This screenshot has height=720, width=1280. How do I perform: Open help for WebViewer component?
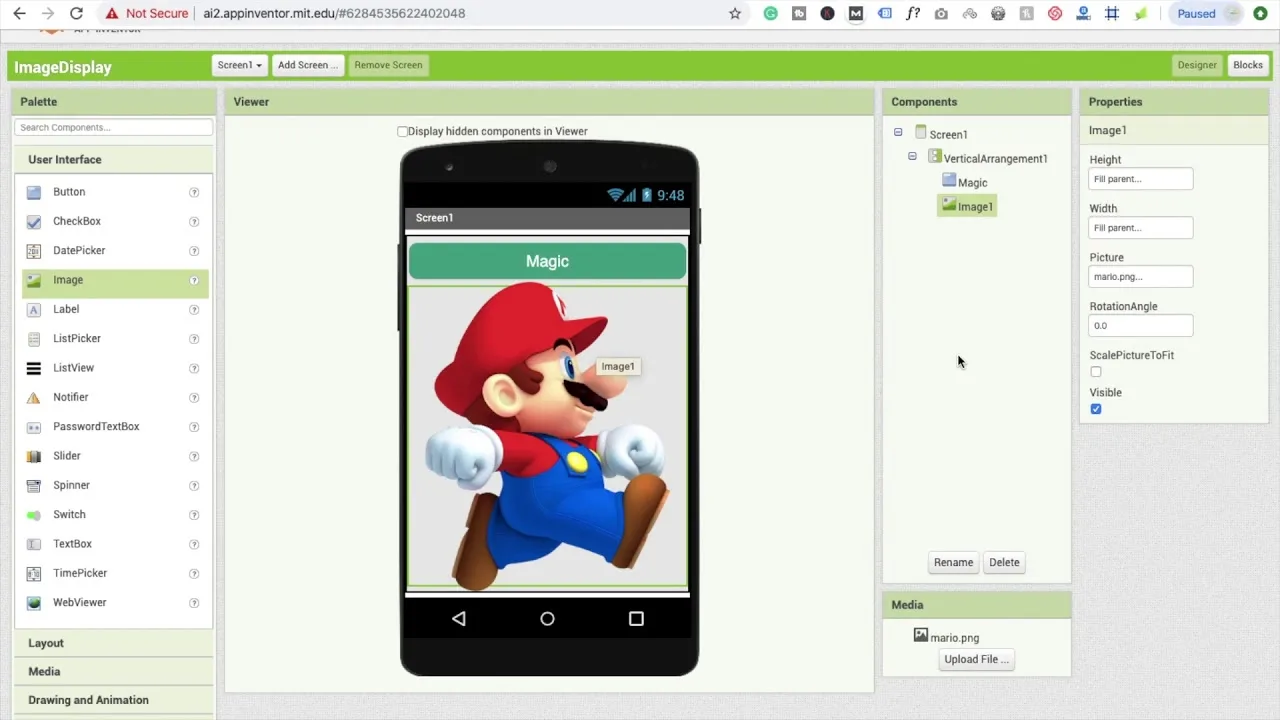(194, 603)
